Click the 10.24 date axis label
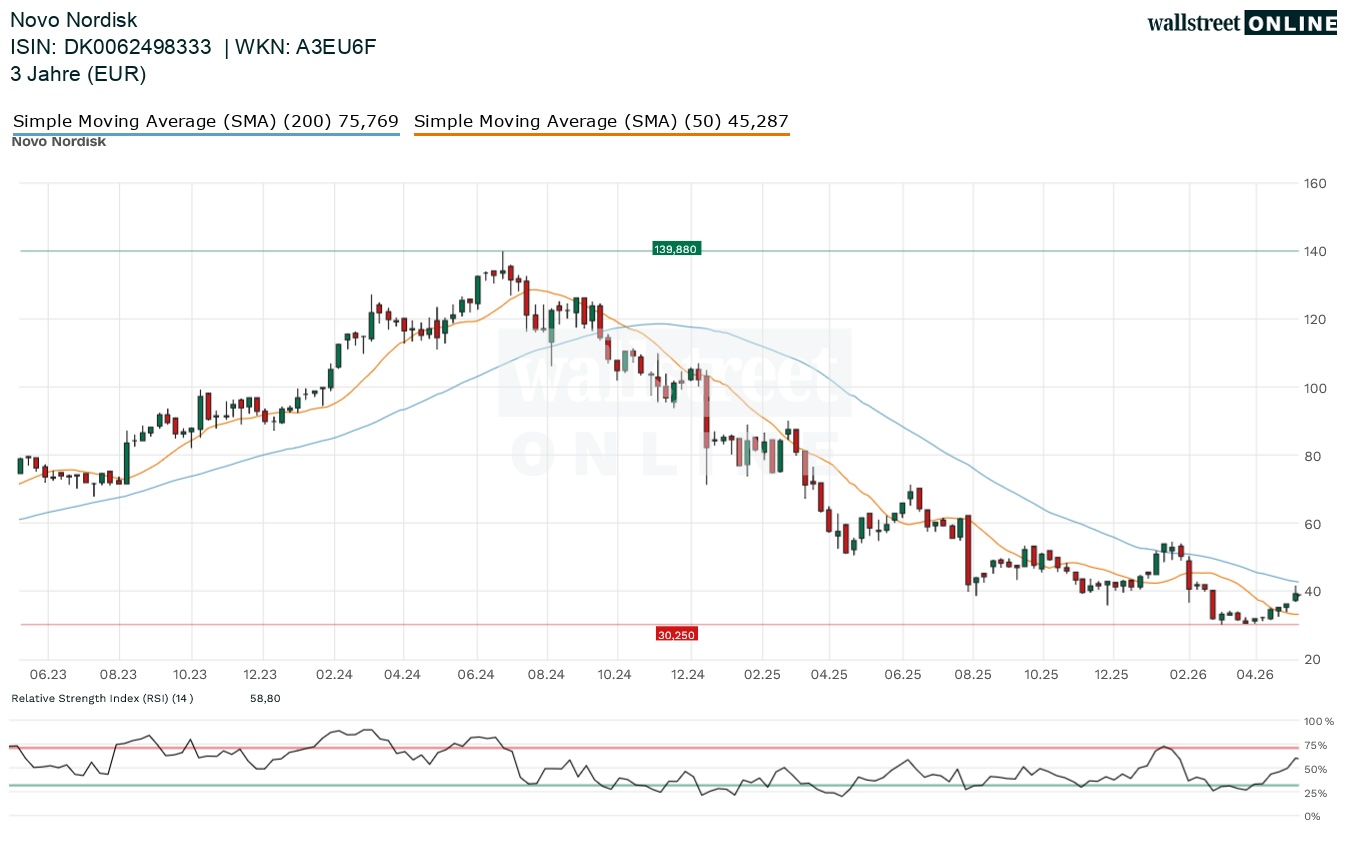Image resolution: width=1349 pixels, height=843 pixels. tap(616, 675)
